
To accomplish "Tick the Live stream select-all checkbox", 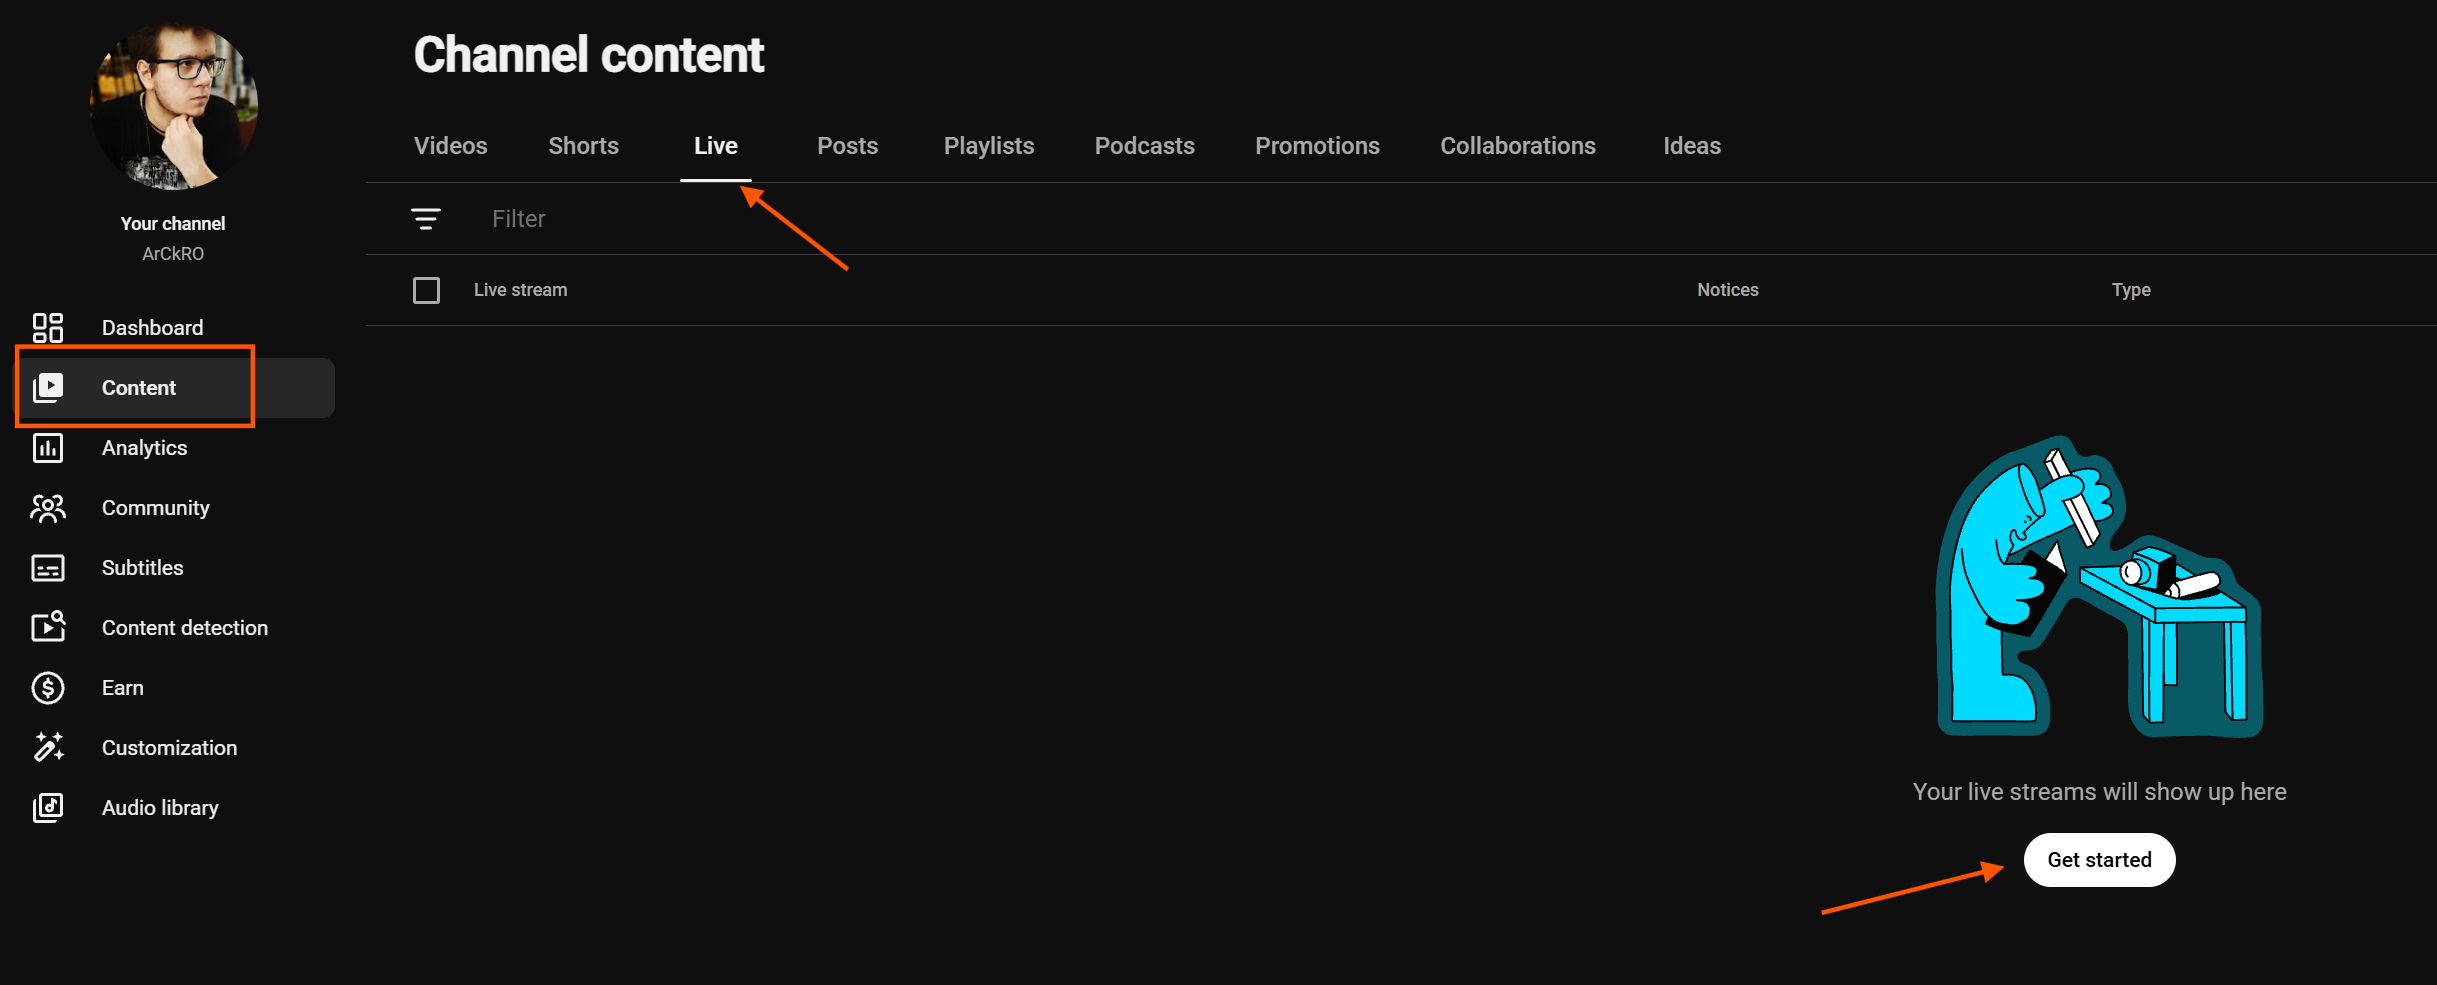I will [x=427, y=290].
